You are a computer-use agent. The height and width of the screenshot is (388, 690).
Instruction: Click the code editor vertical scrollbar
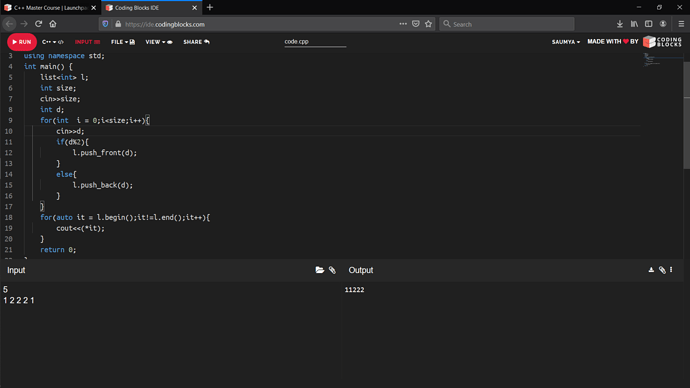686,115
